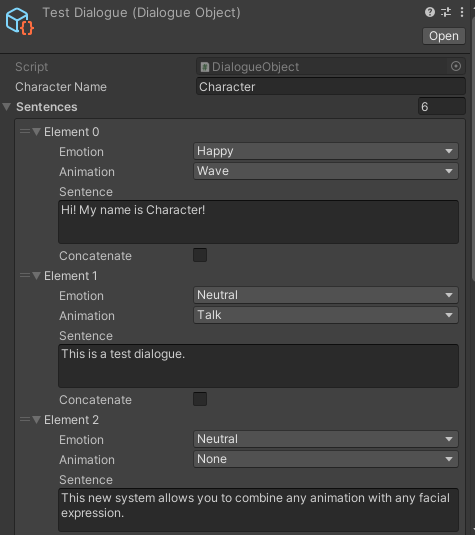Screen dimensions: 475x535
Task: Click the Open button
Action: [444, 36]
